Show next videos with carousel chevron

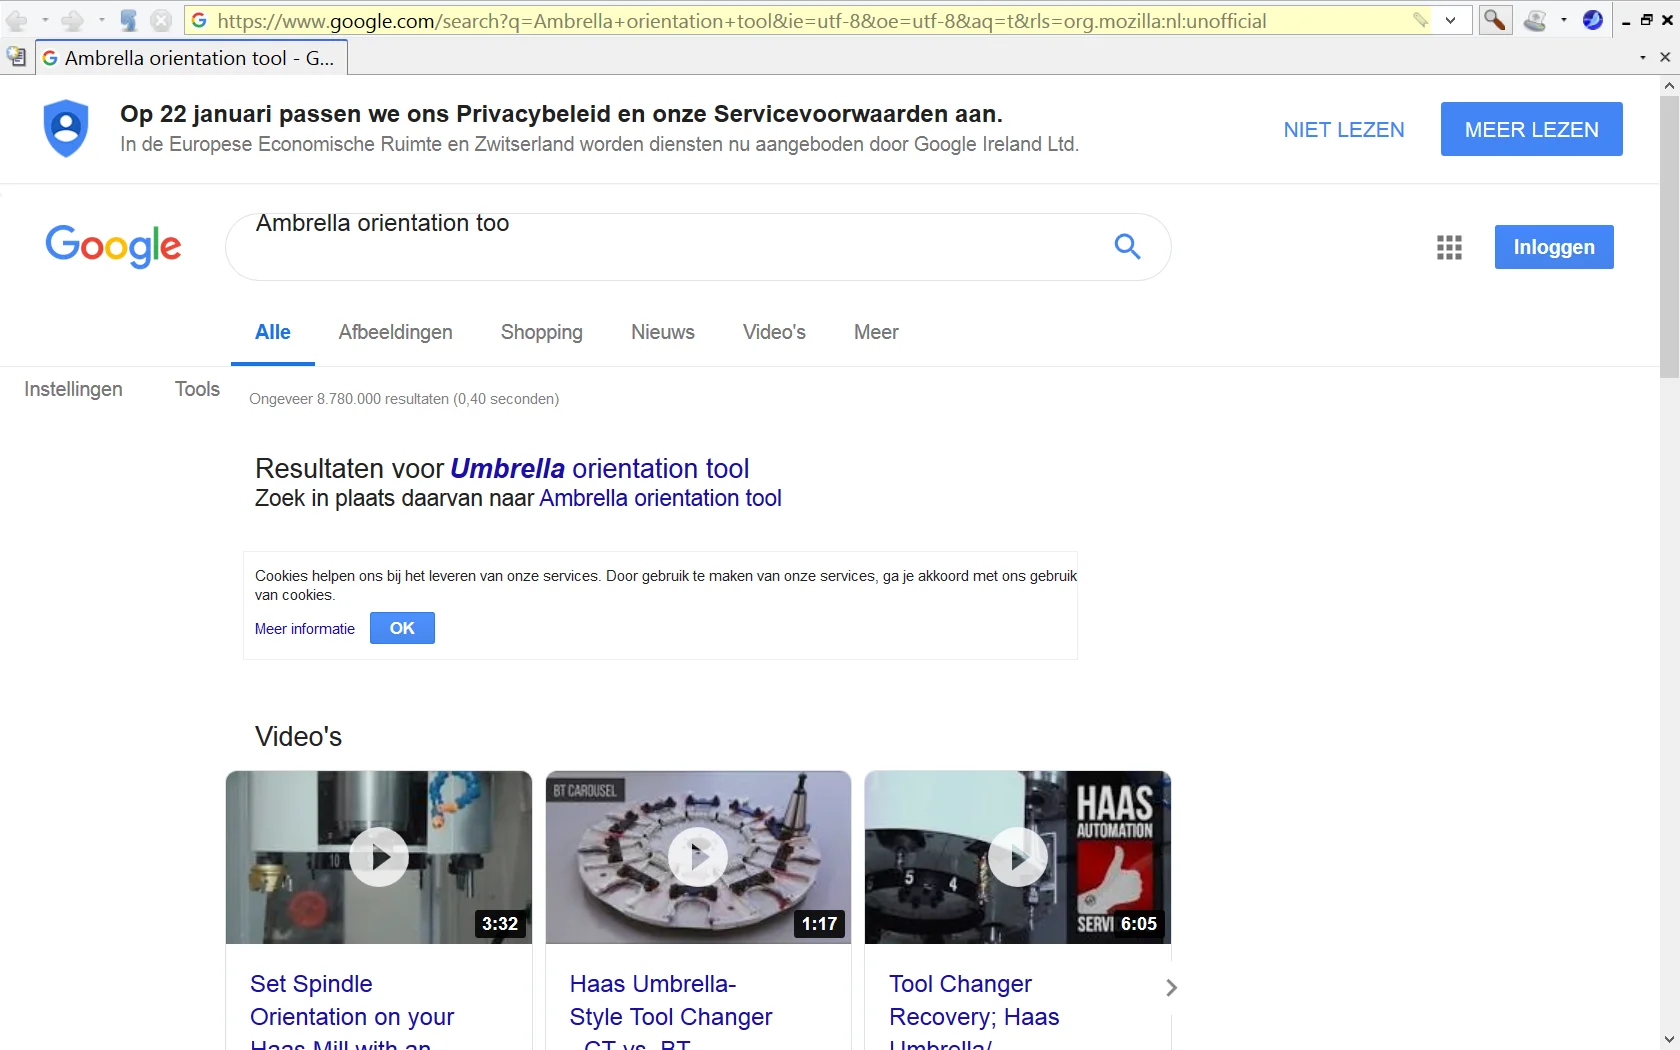pos(1171,988)
